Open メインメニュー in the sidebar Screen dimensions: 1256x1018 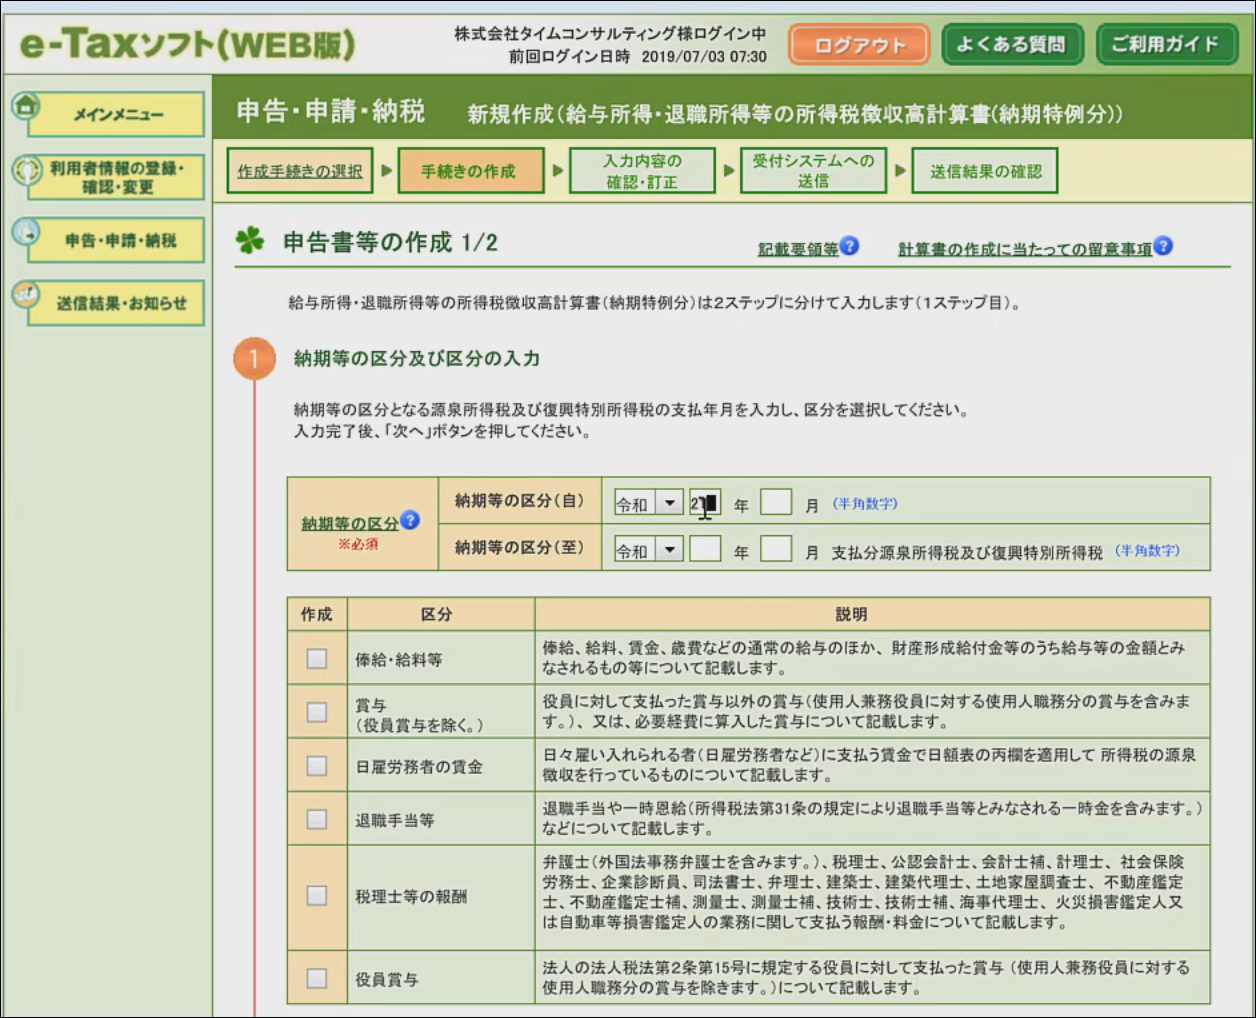click(x=117, y=114)
